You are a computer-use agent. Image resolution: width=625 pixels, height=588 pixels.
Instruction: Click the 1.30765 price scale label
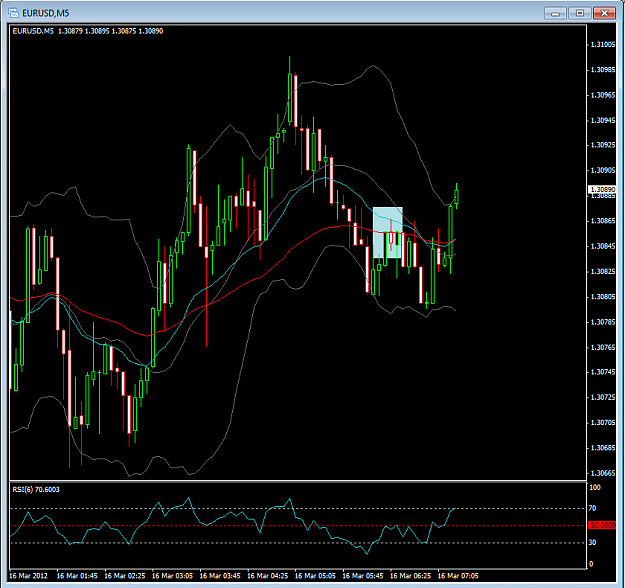click(x=603, y=347)
